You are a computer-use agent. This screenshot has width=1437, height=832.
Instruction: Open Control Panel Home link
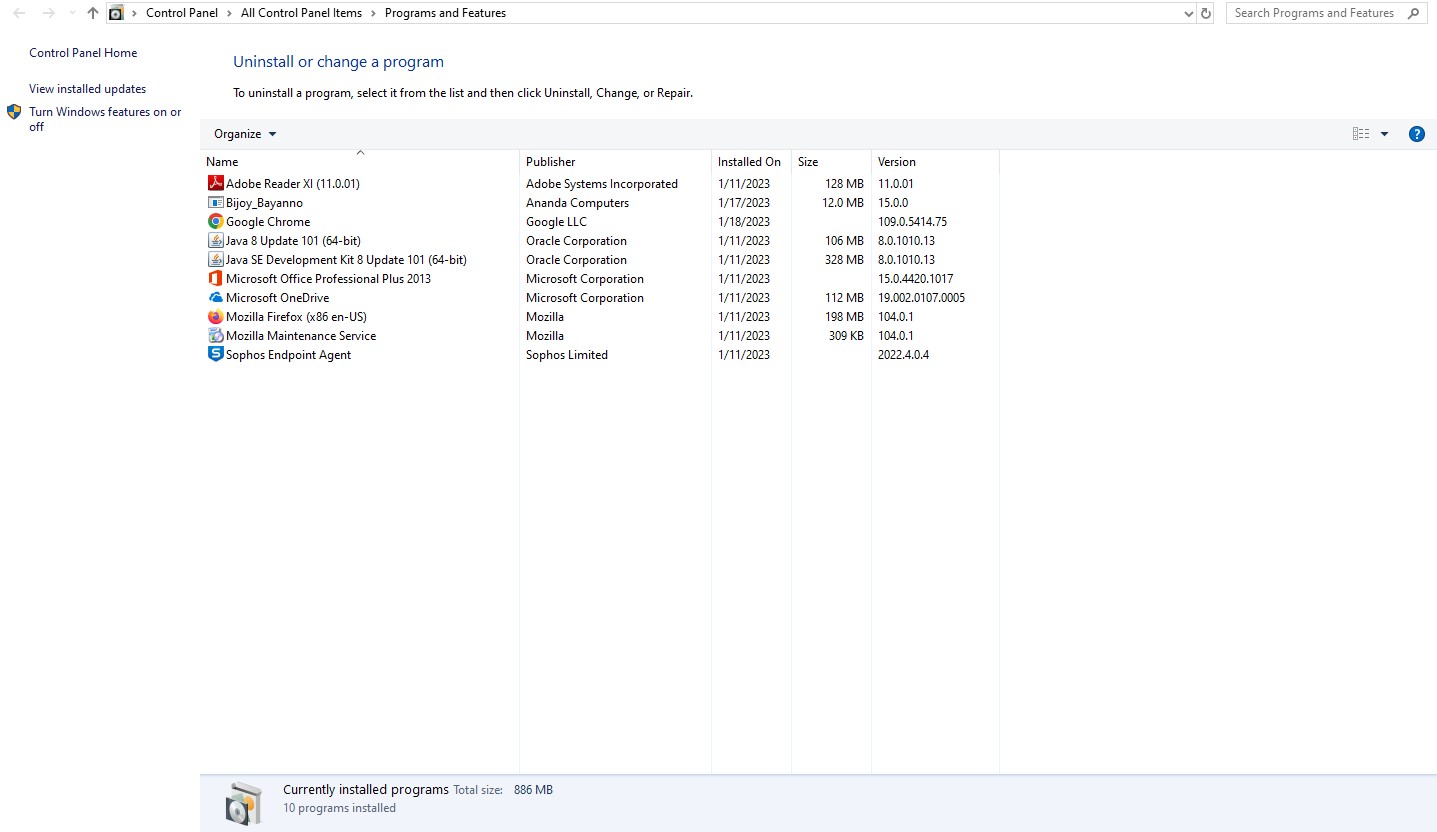pyautogui.click(x=83, y=53)
